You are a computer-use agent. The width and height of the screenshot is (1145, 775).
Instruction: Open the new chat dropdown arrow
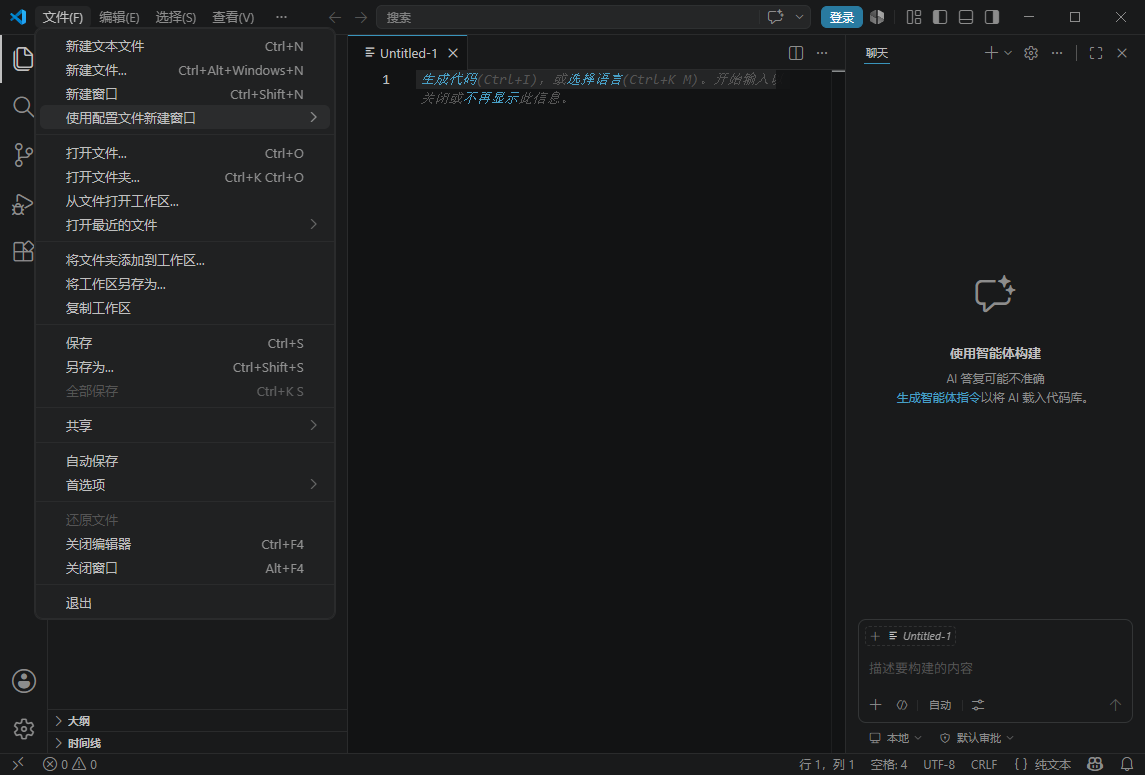tap(1008, 53)
